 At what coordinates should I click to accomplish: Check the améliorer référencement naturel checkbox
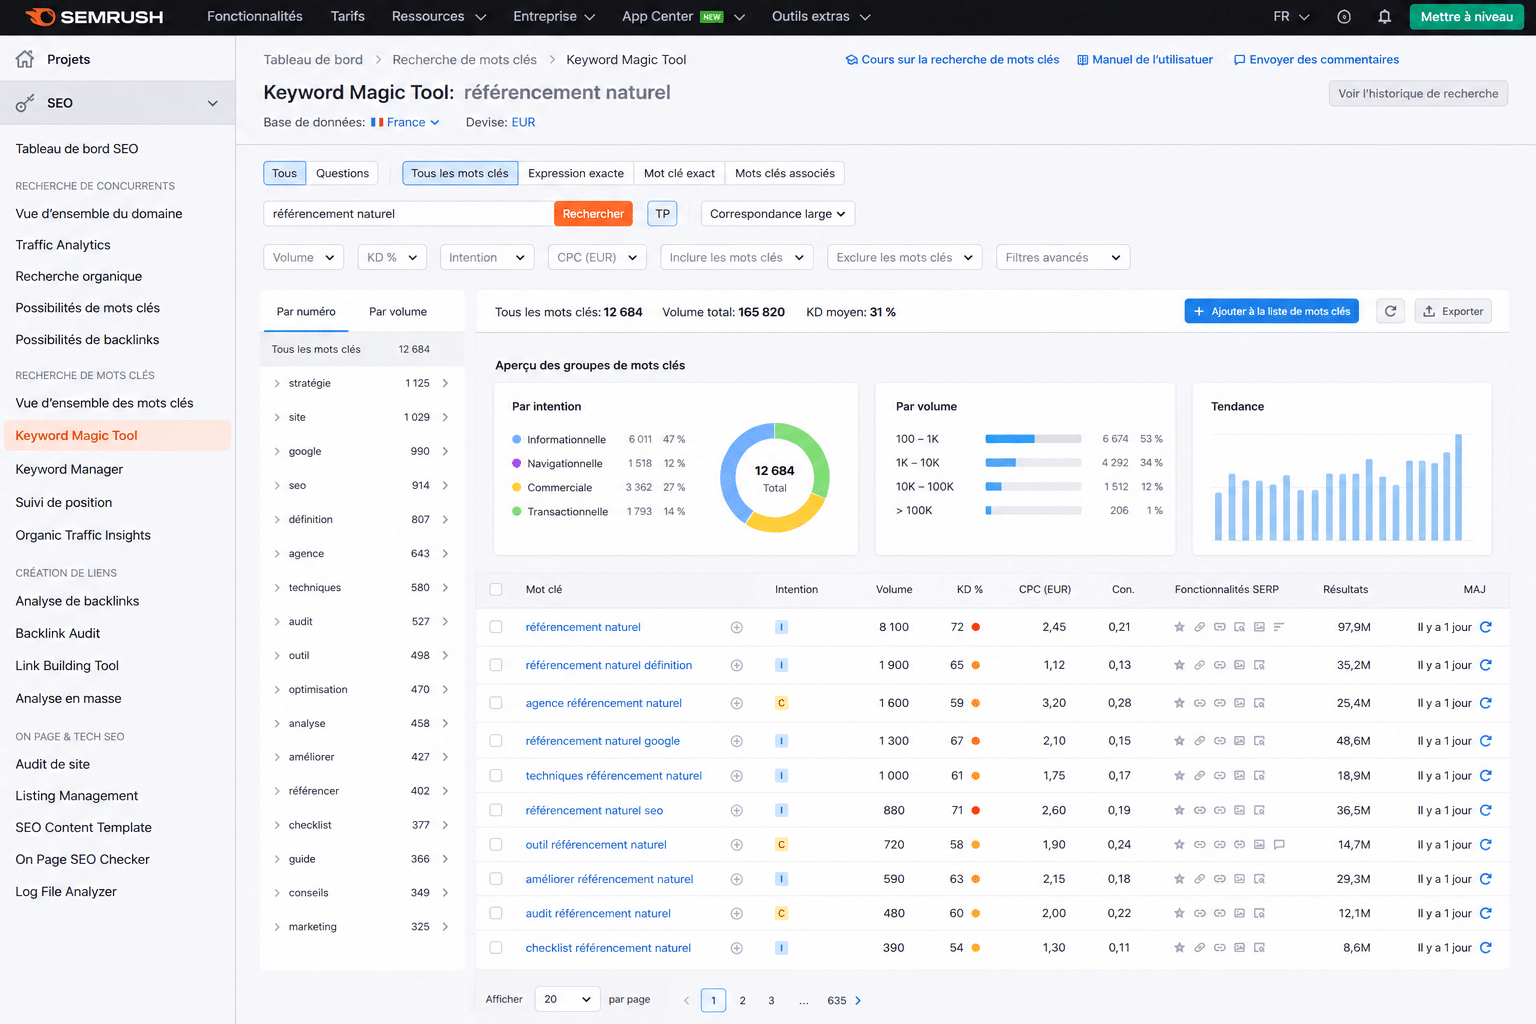[496, 879]
